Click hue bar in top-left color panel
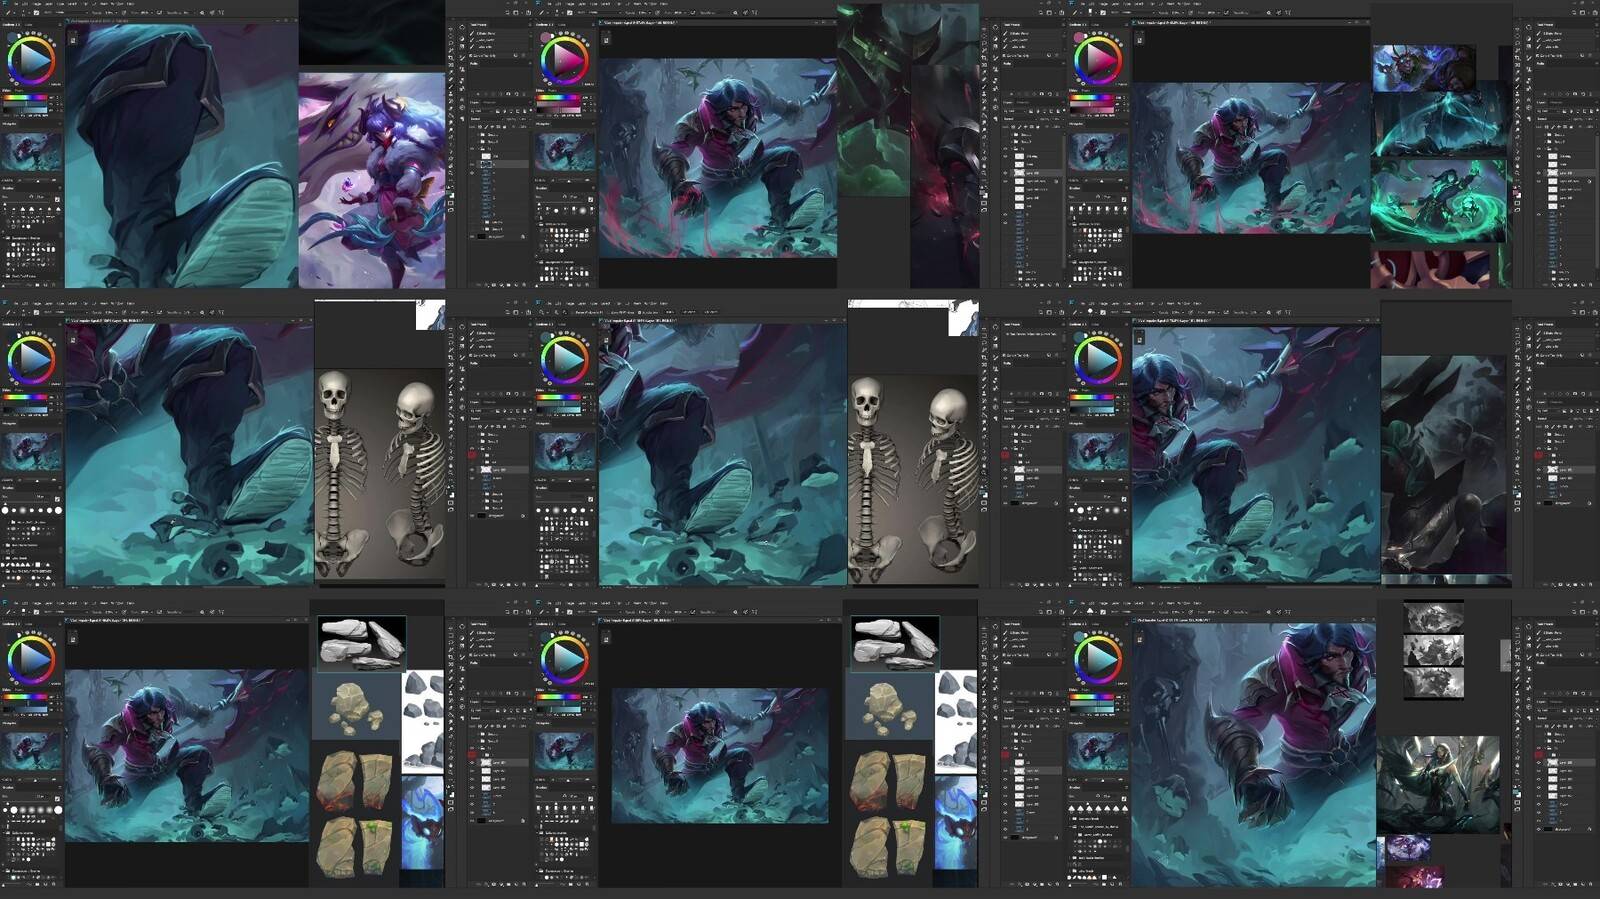The height and width of the screenshot is (899, 1600). coord(26,98)
